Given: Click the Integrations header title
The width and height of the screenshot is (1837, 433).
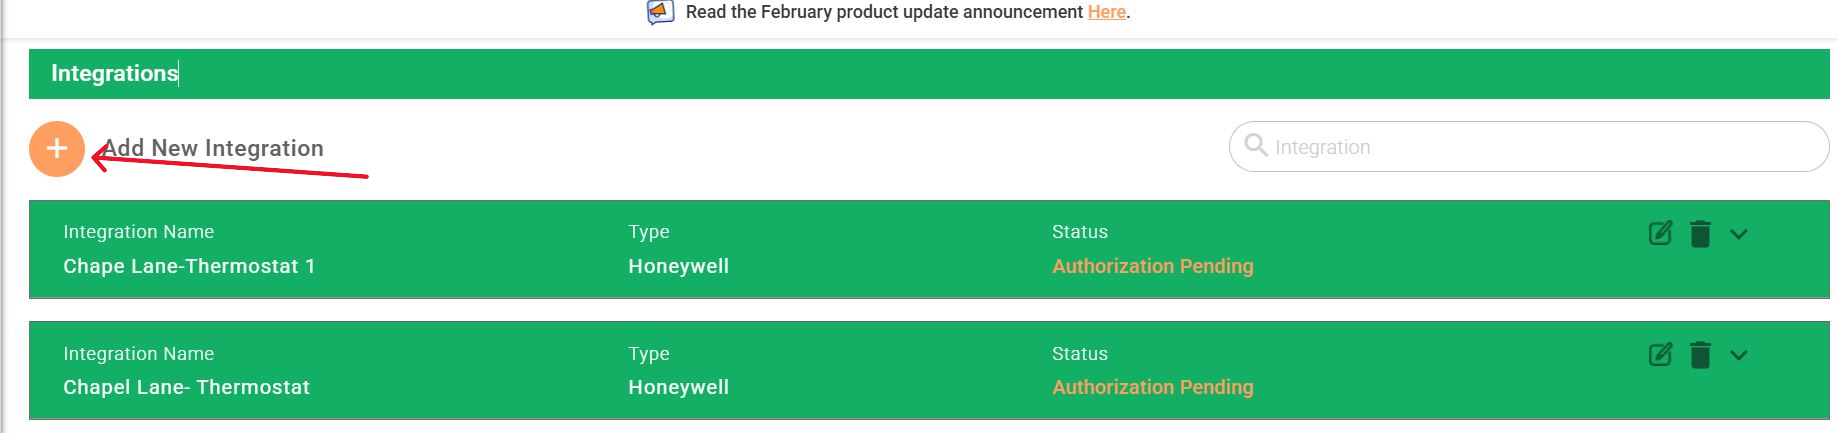Looking at the screenshot, I should 115,73.
